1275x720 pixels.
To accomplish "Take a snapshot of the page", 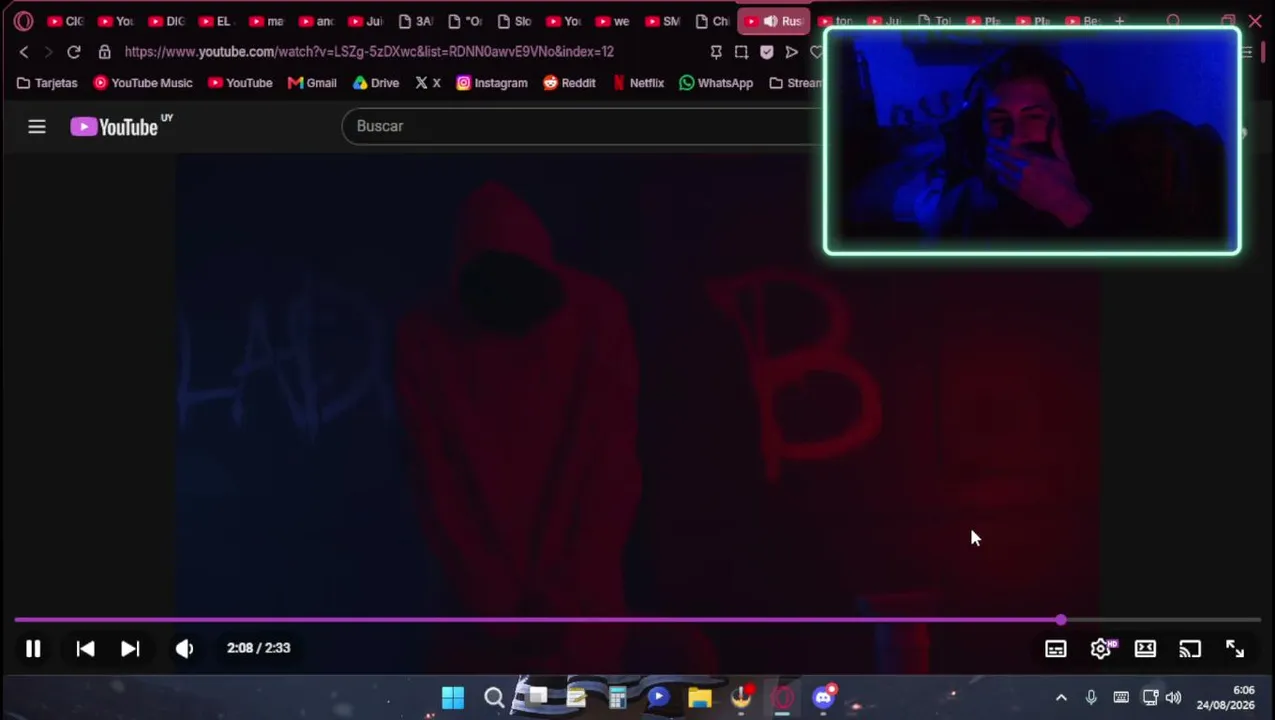I will click(x=741, y=52).
